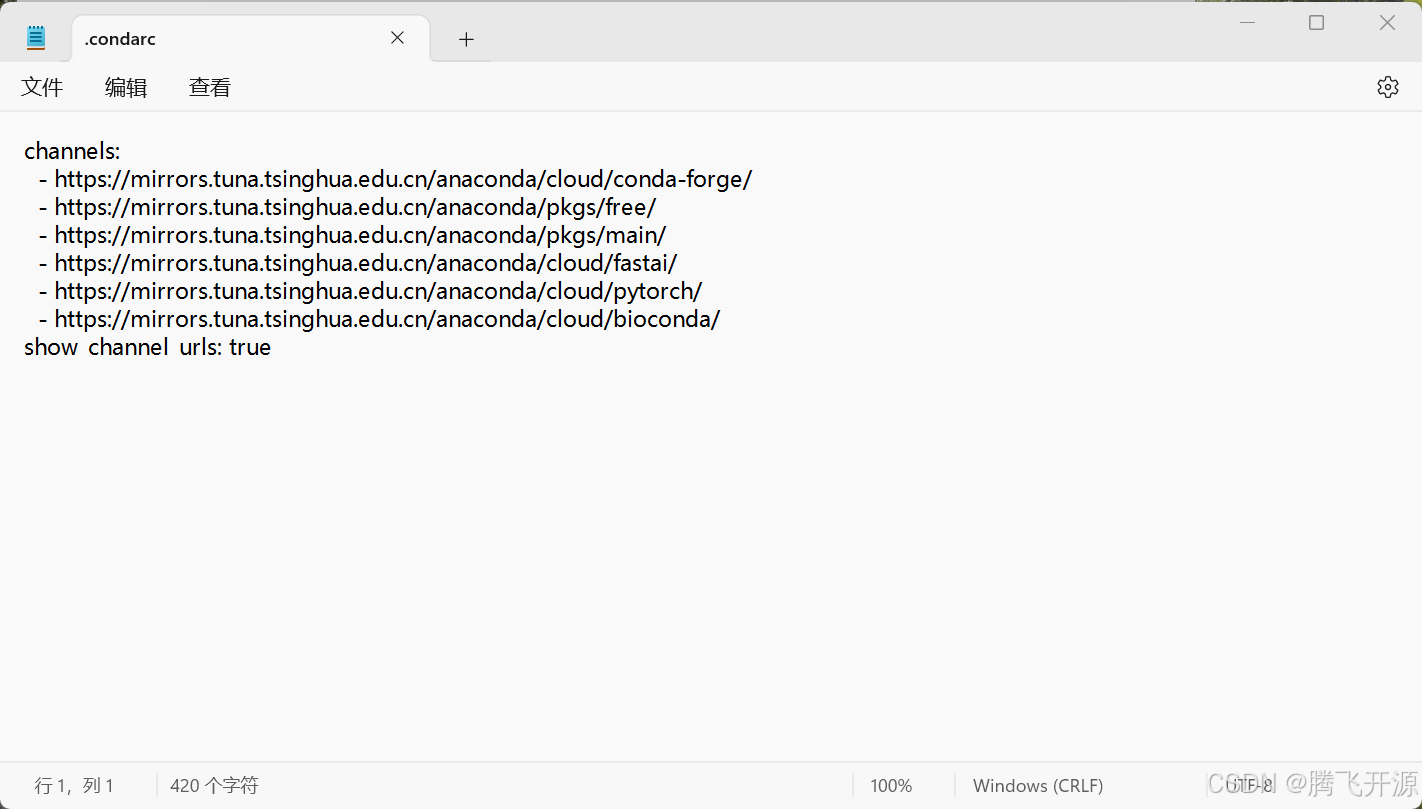
Task: Select the .condarc tab
Action: click(x=251, y=39)
